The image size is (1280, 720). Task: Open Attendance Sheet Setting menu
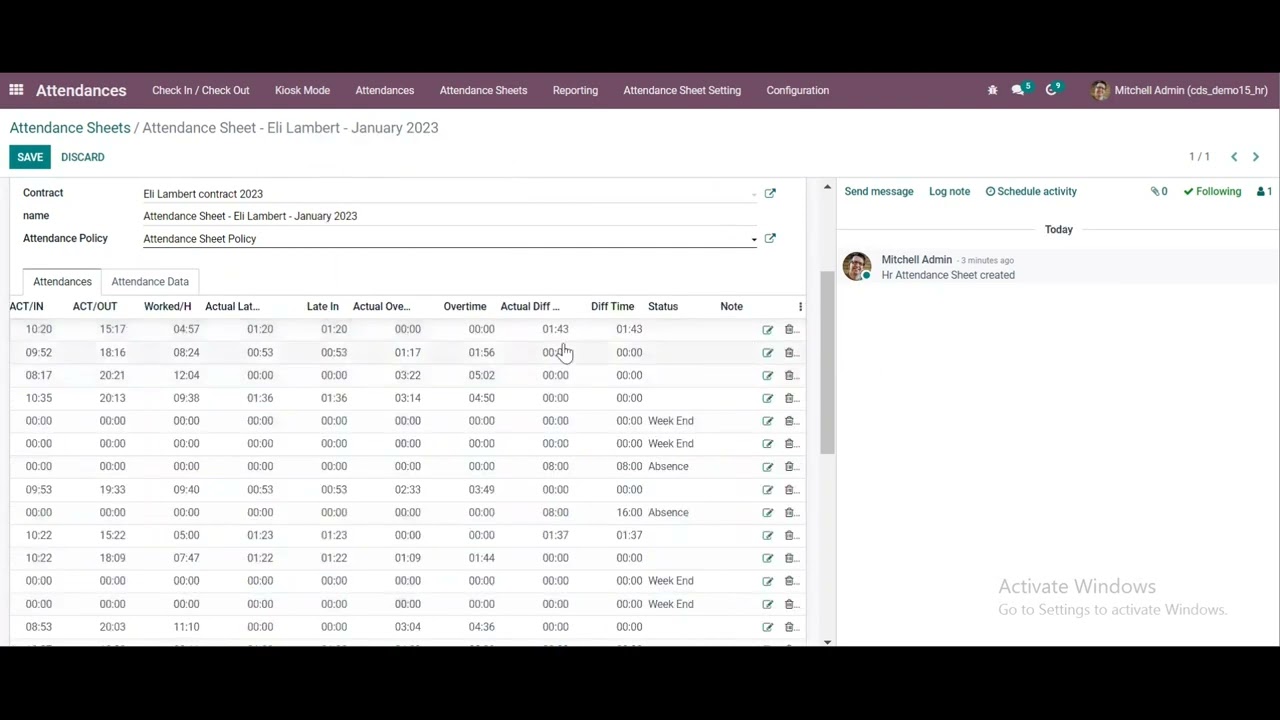682,90
